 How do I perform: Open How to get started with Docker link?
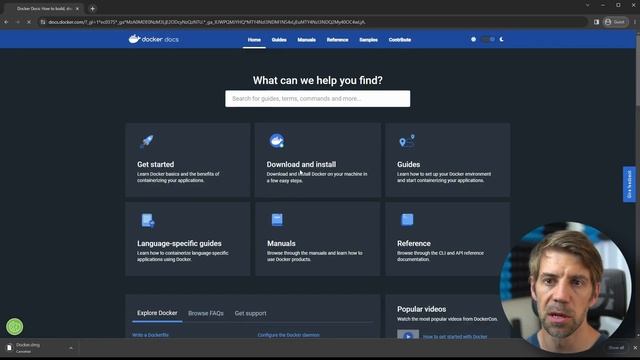[x=455, y=337]
